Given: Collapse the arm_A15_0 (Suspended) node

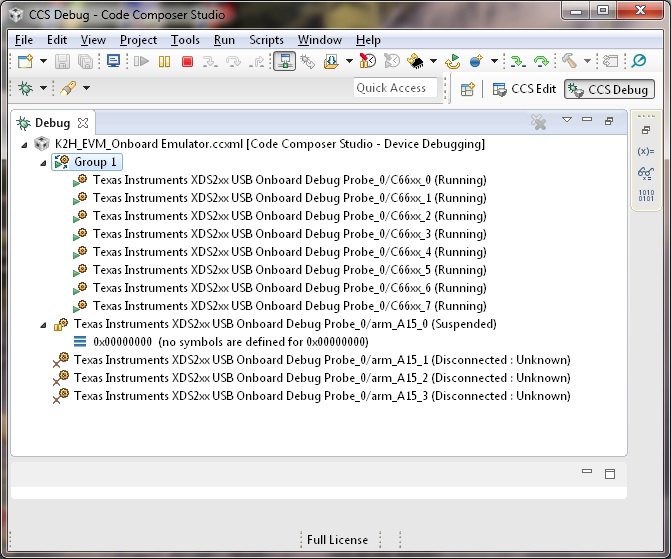Looking at the screenshot, I should pos(43,324).
